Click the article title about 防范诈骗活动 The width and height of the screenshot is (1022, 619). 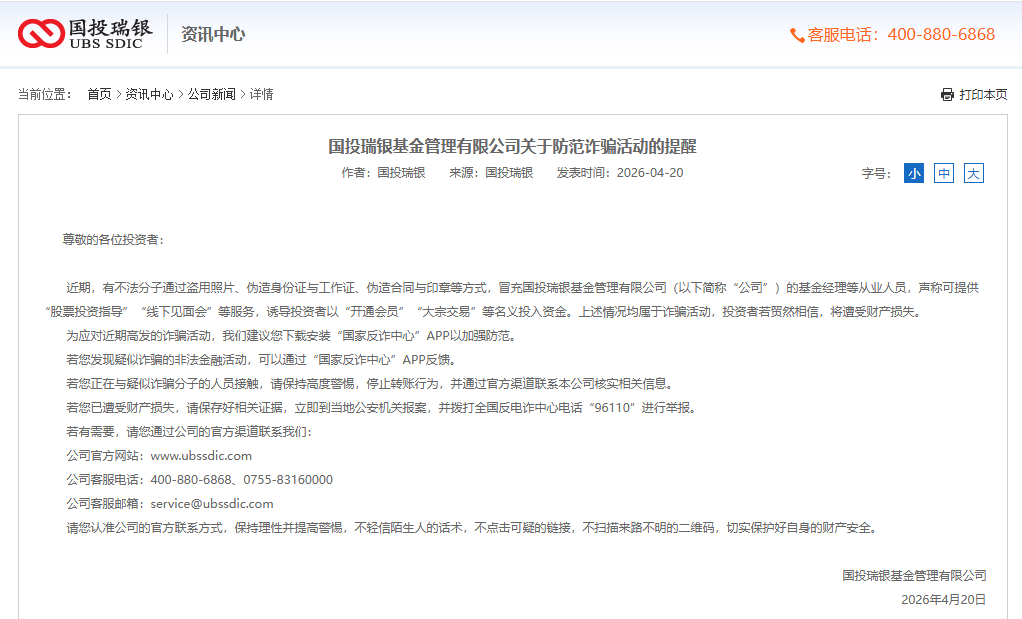pos(512,147)
